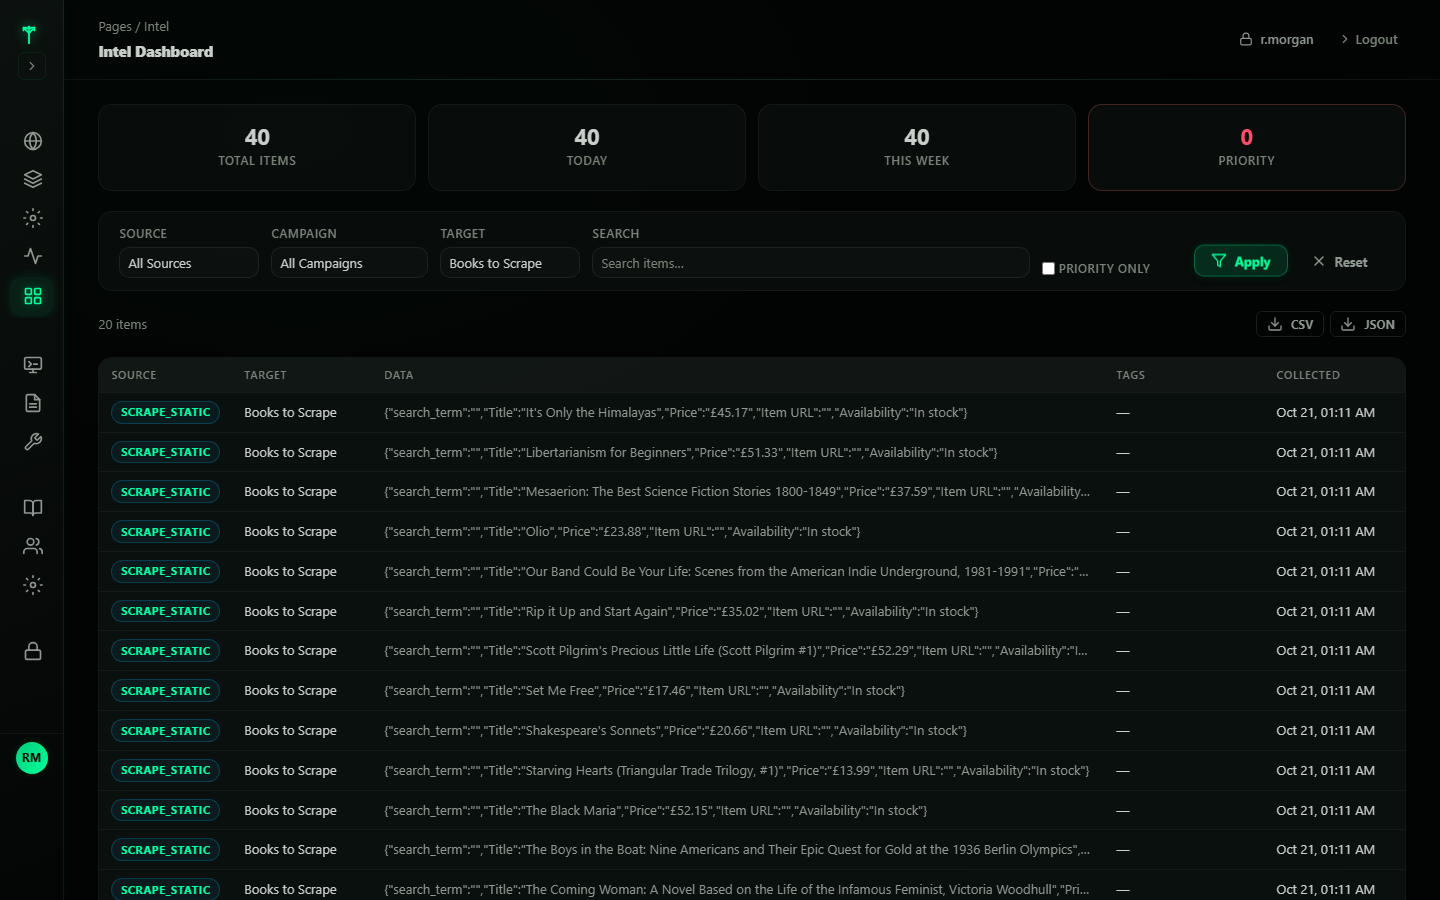Click the gear icon just below the users icon
The image size is (1440, 900).
[33, 585]
